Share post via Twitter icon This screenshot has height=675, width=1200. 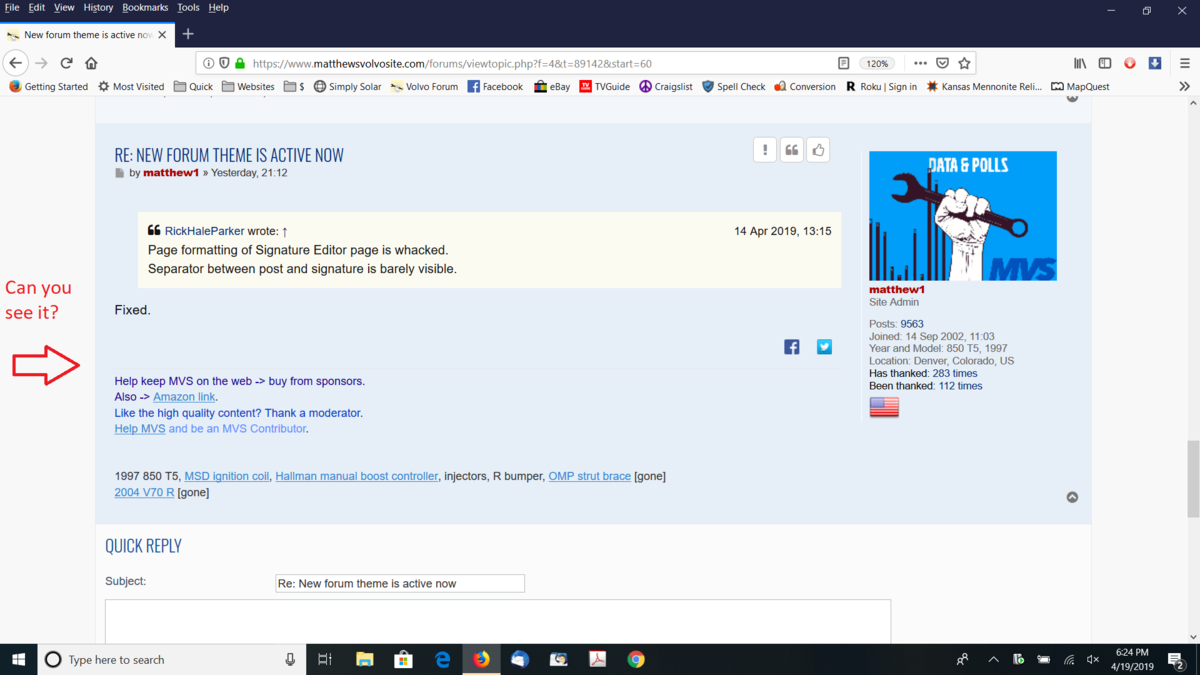pyautogui.click(x=824, y=347)
